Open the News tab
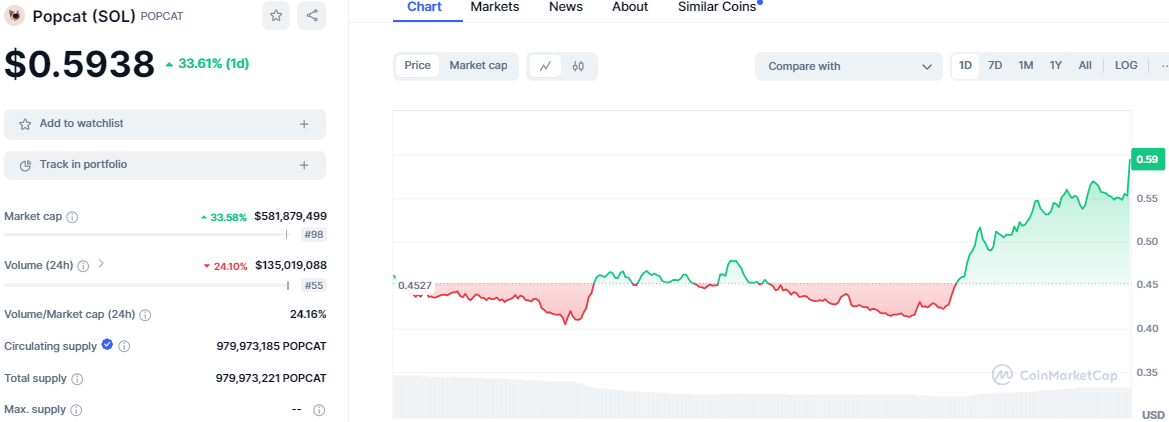Viewport: 1169px width, 422px height. 566,7
